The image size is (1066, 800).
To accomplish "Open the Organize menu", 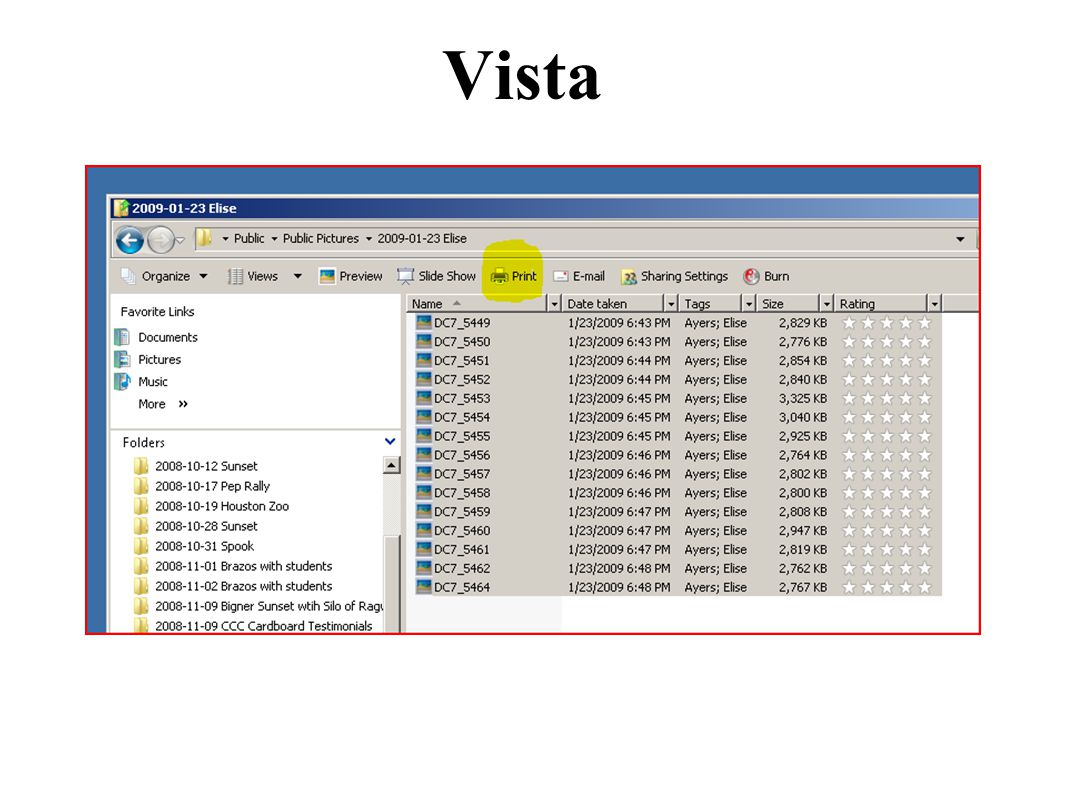I will 164,276.
